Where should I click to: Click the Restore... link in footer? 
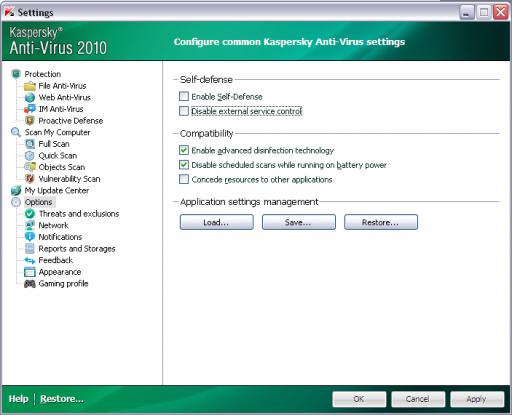click(62, 399)
